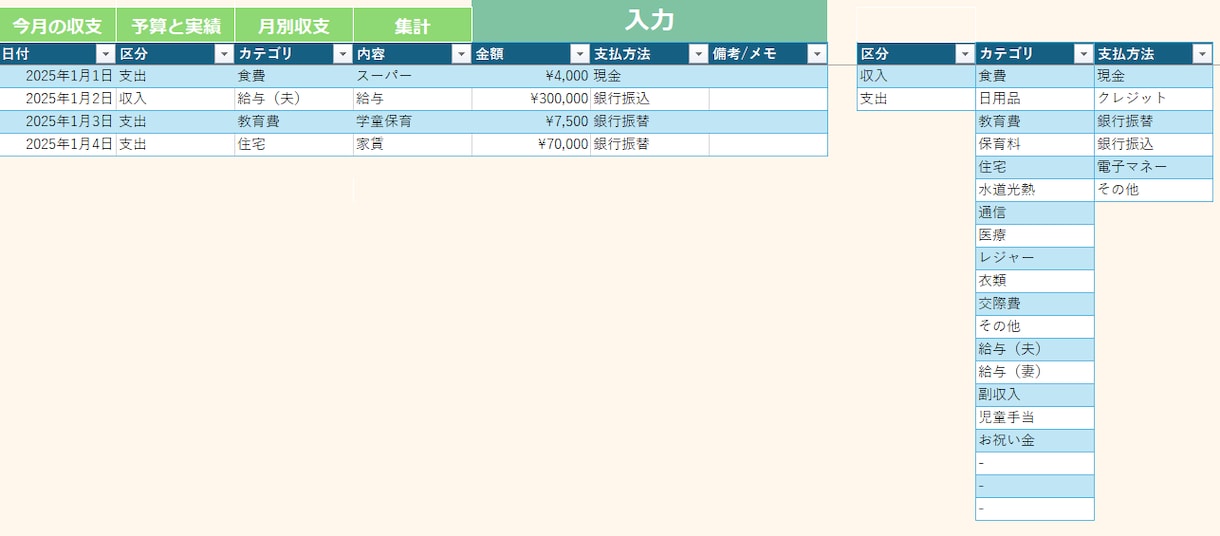
Task: Go to the 今月の収支 sheet
Action: click(57, 25)
